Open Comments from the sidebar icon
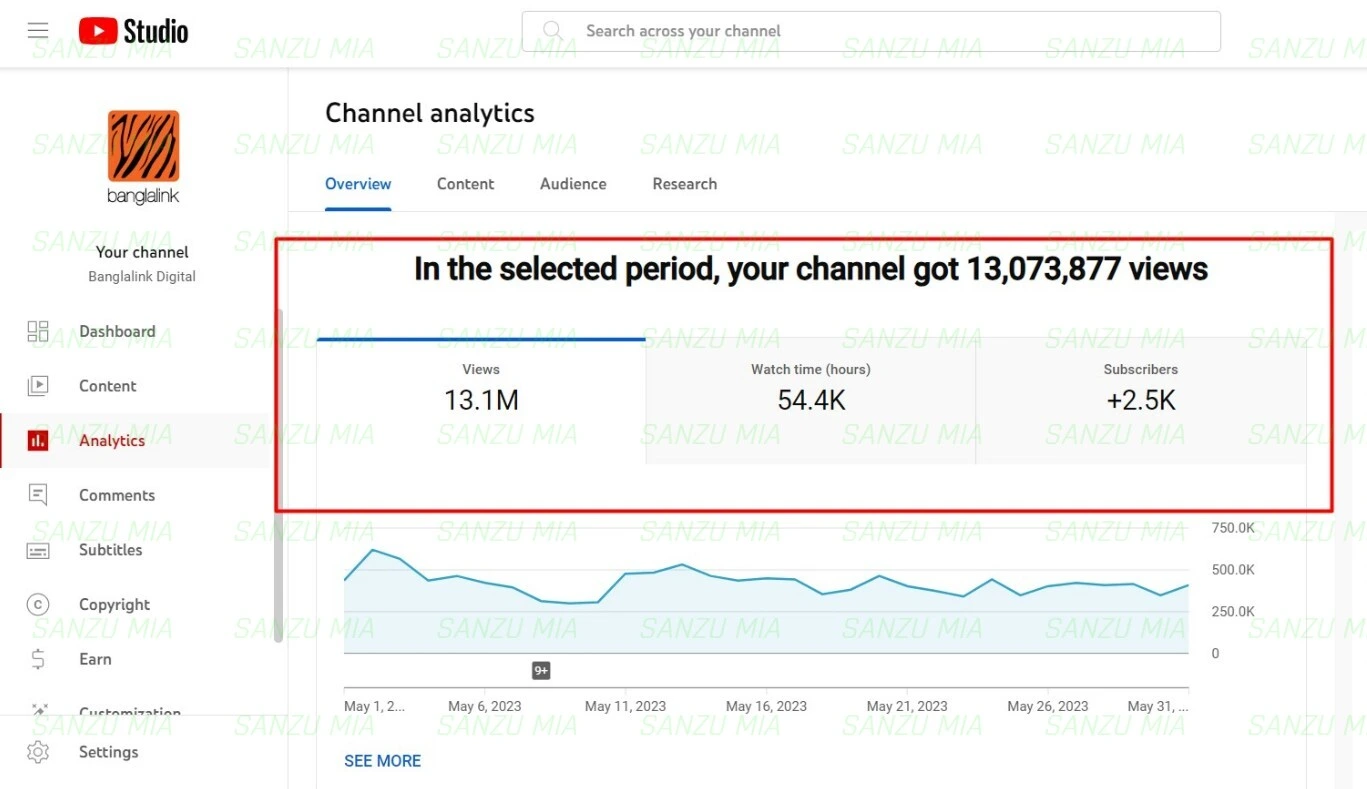This screenshot has height=789, width=1367. click(x=38, y=494)
